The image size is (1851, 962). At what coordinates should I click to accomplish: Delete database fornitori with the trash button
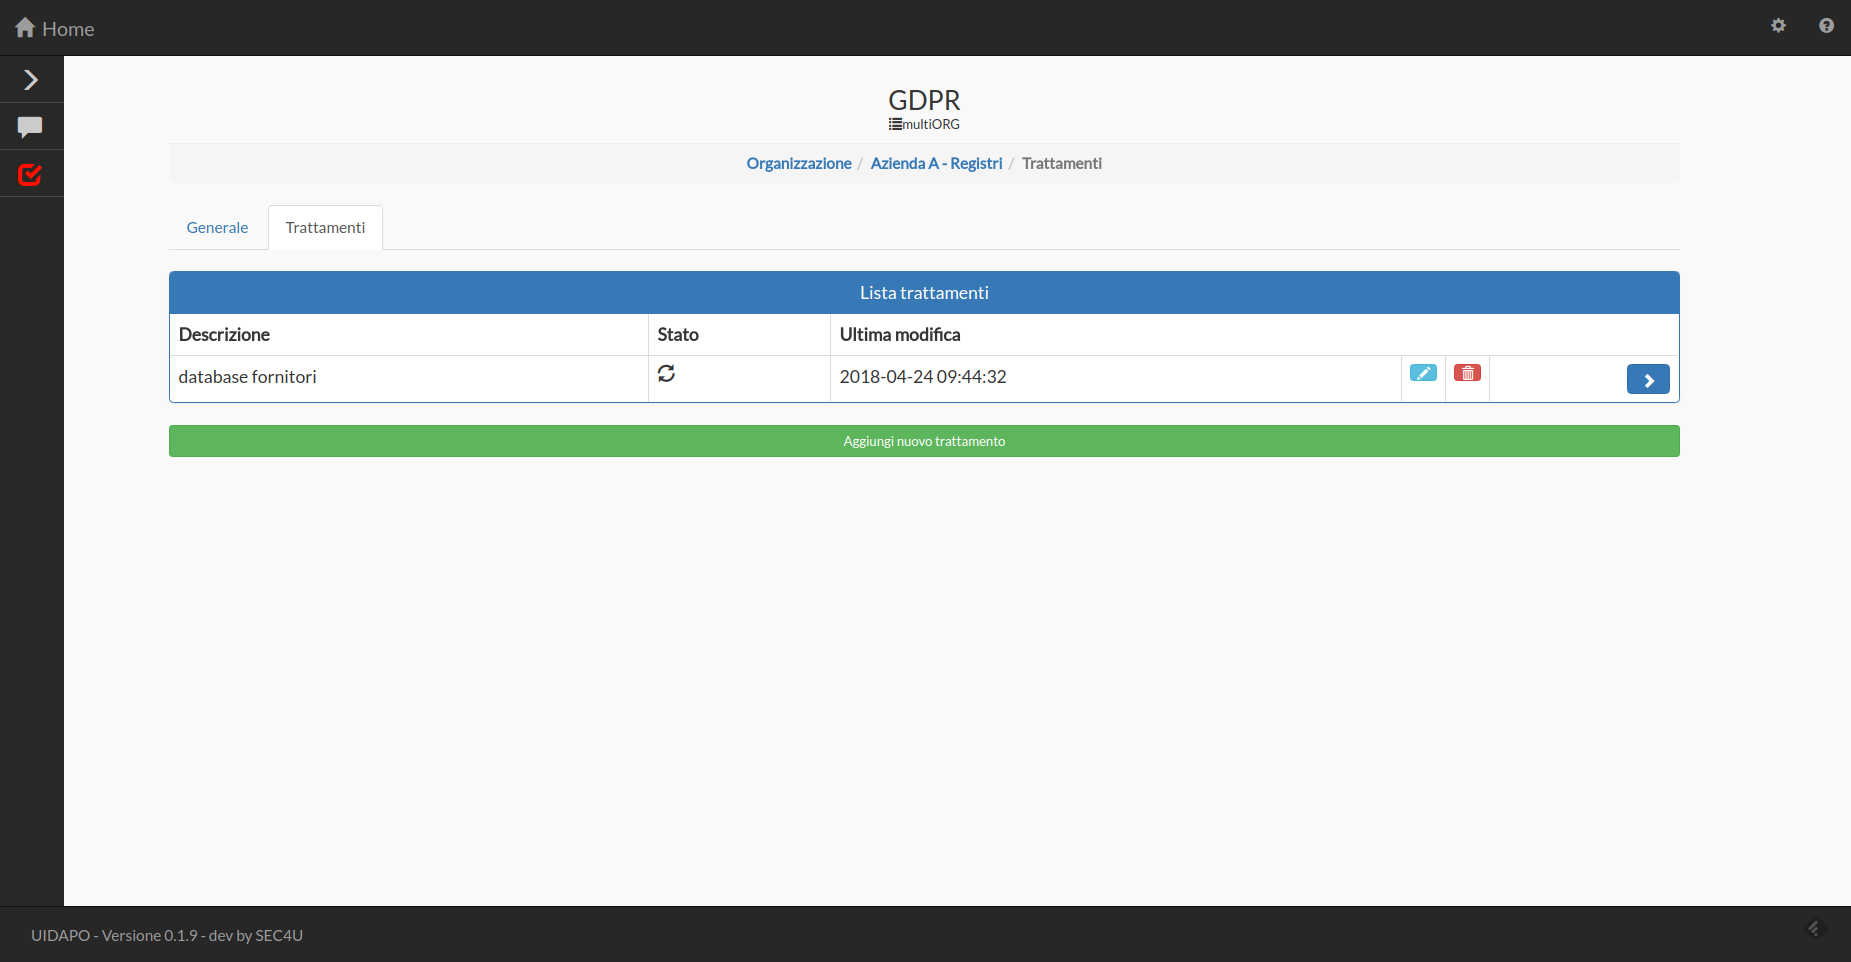pos(1467,373)
